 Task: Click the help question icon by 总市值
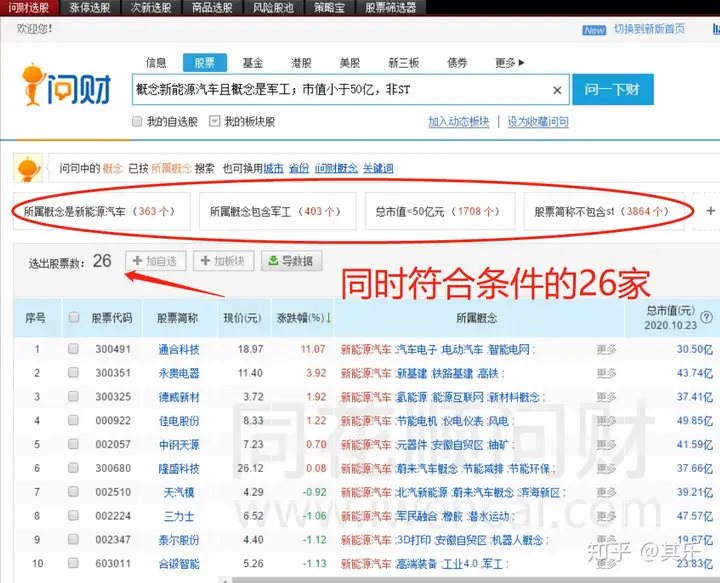pos(707,317)
